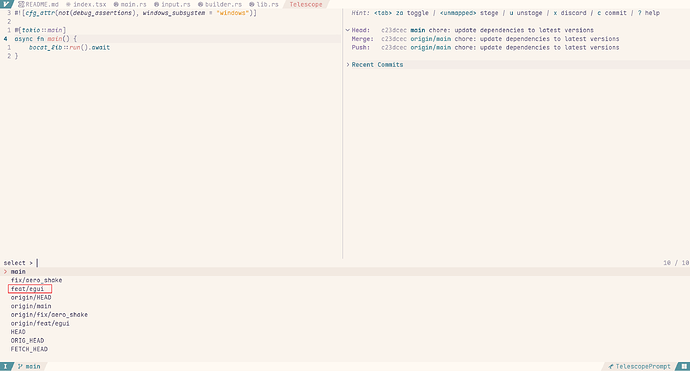Click the insert mode indicator in statusline

pyautogui.click(x=6, y=366)
